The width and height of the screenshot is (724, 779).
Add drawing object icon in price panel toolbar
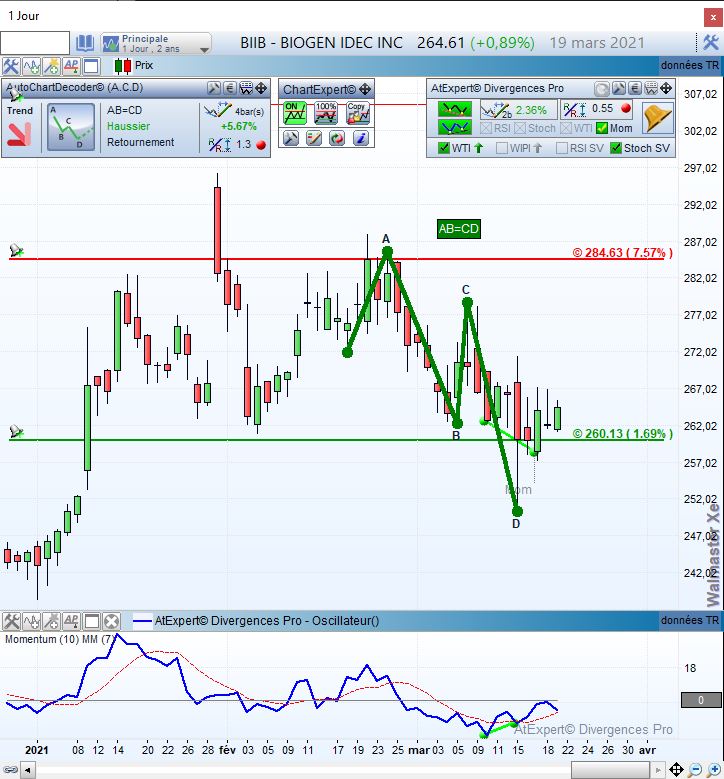point(51,66)
